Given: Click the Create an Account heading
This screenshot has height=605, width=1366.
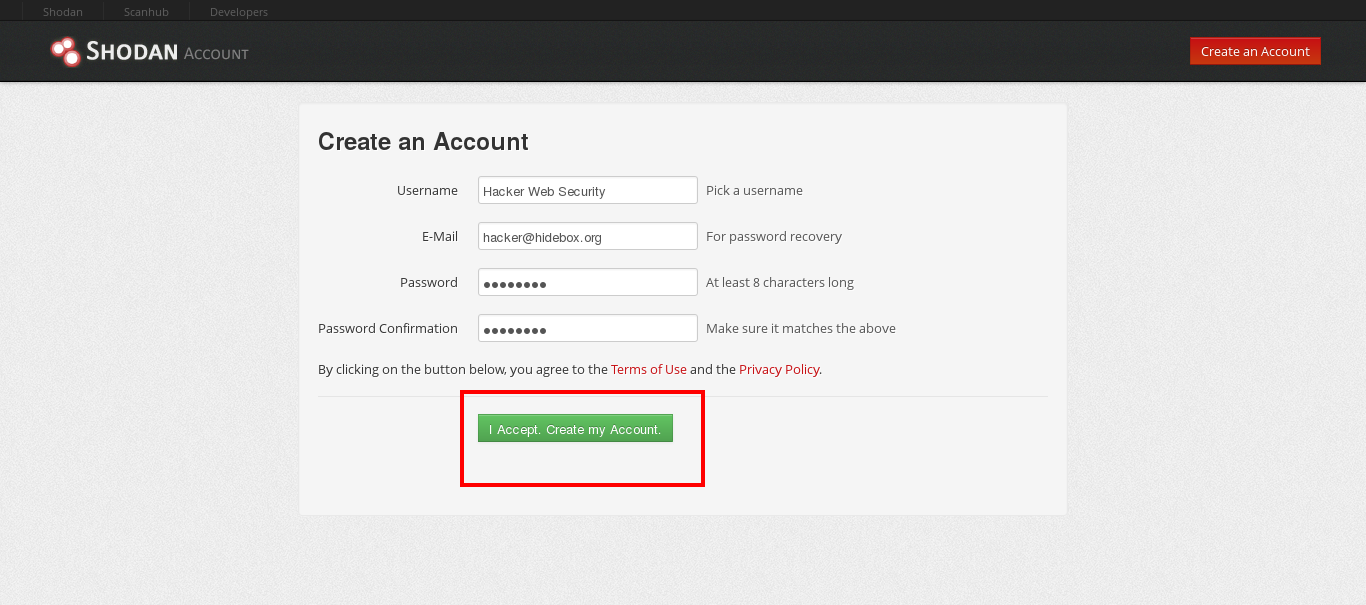Looking at the screenshot, I should coord(423,142).
